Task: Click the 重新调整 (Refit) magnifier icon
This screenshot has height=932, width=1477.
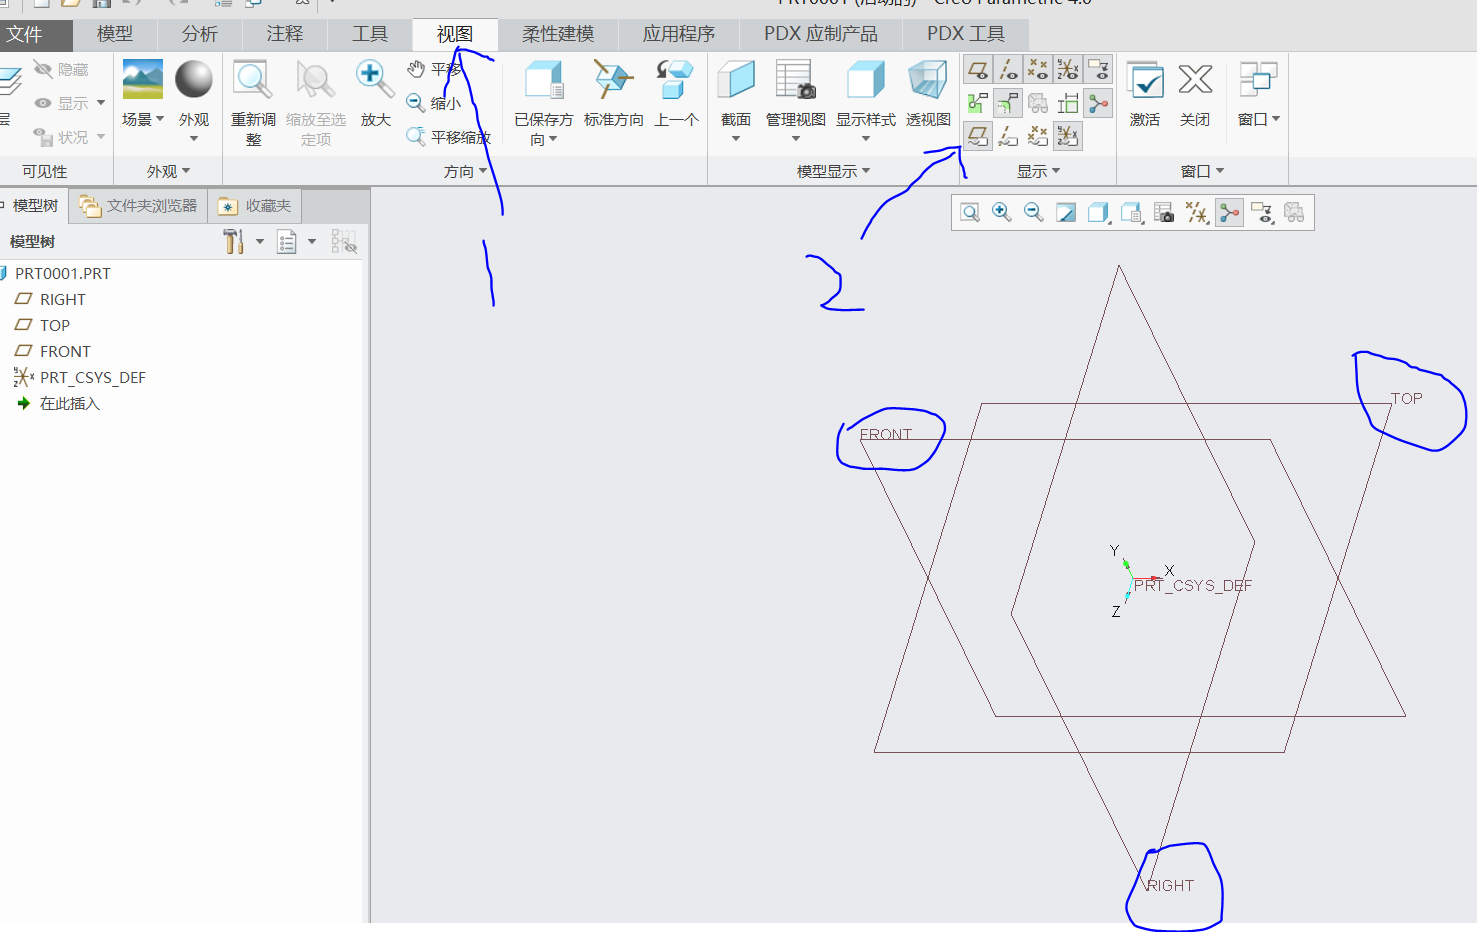Action: 252,81
